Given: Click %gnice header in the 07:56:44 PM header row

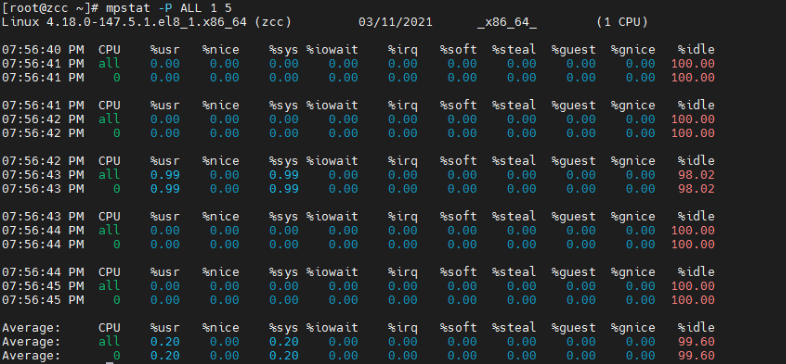Looking at the screenshot, I should (633, 272).
